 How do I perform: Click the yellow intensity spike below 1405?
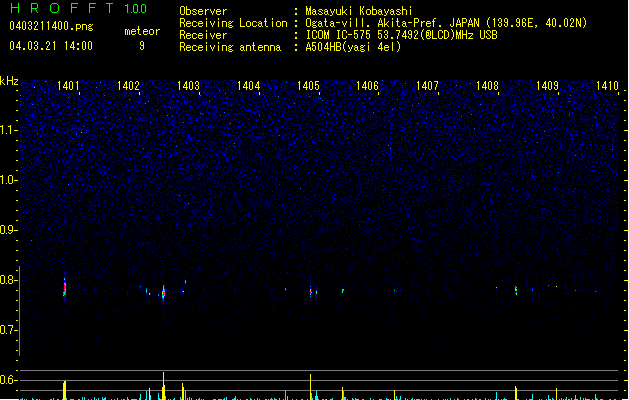point(310,387)
